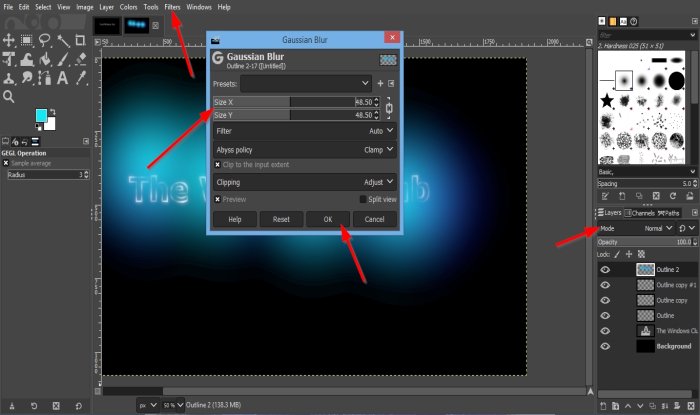Hide the Outline 2 layer
This screenshot has width=700, height=415.
point(605,270)
